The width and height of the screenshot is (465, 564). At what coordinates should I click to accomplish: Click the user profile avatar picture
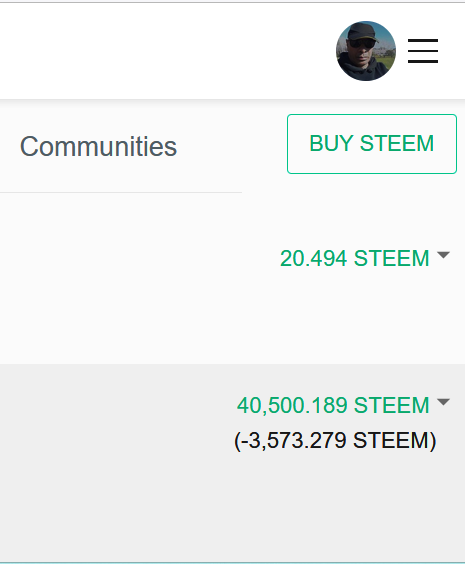[x=366, y=51]
